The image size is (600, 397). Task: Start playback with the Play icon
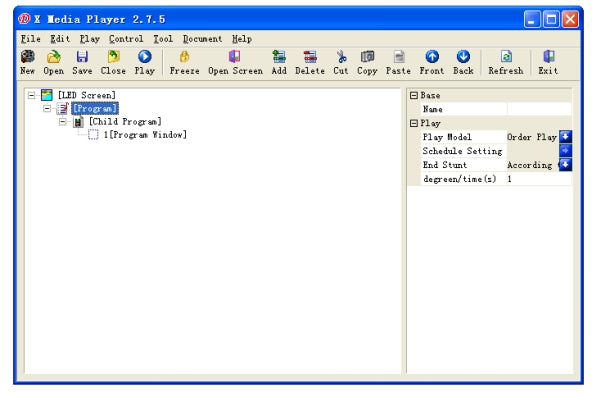[145, 57]
